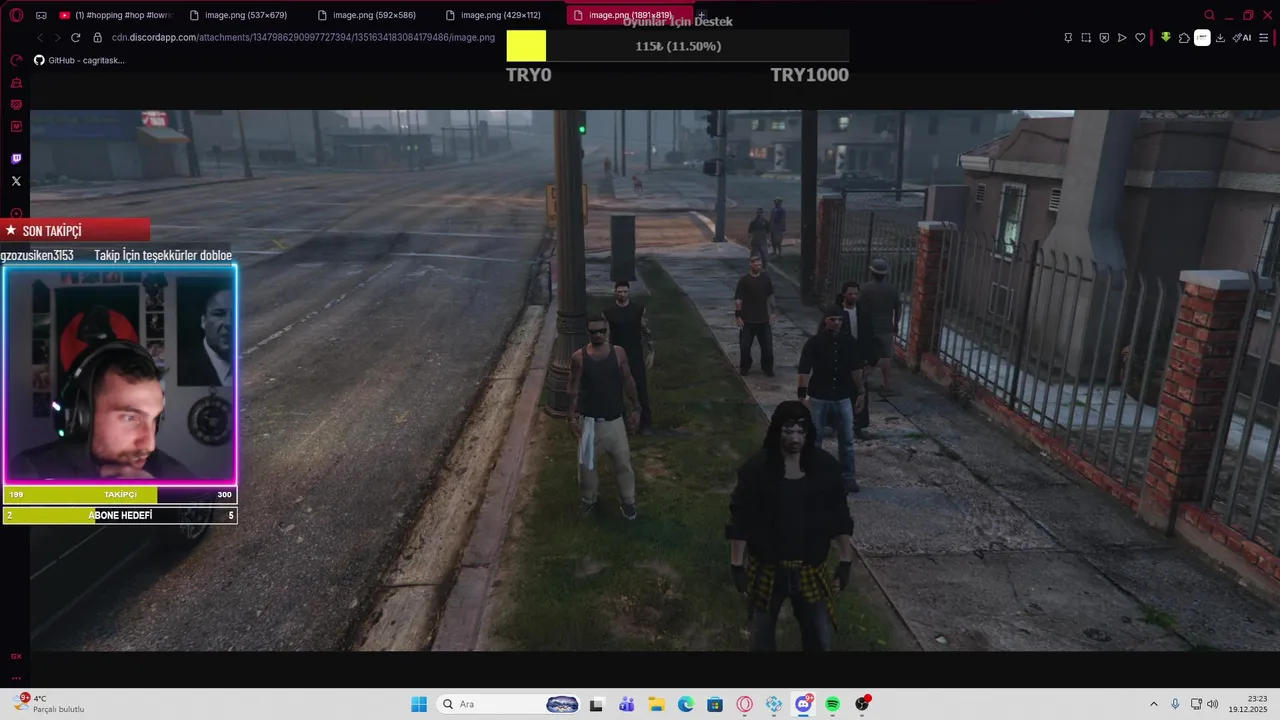Image resolution: width=1280 pixels, height=720 pixels.
Task: Click the TAKİPÇİ progress bar
Action: [120, 495]
